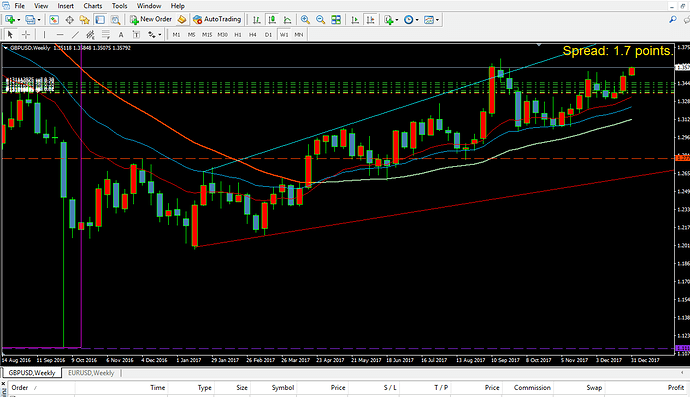The image size is (690, 397).
Task: Click the Commission column header
Action: pos(532,388)
